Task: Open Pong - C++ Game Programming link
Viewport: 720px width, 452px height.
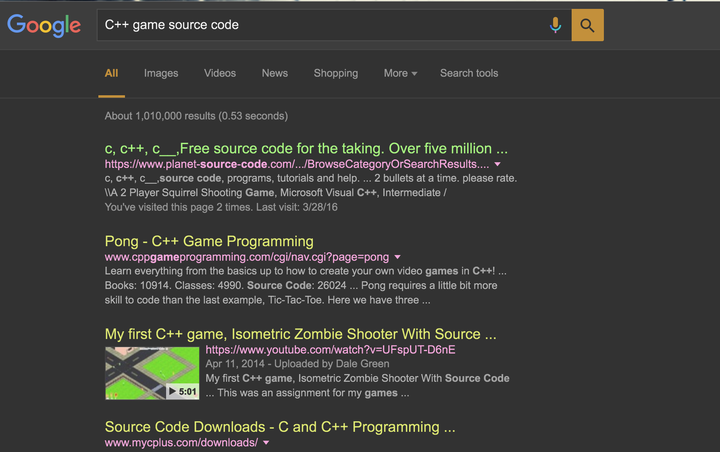Action: click(x=209, y=241)
